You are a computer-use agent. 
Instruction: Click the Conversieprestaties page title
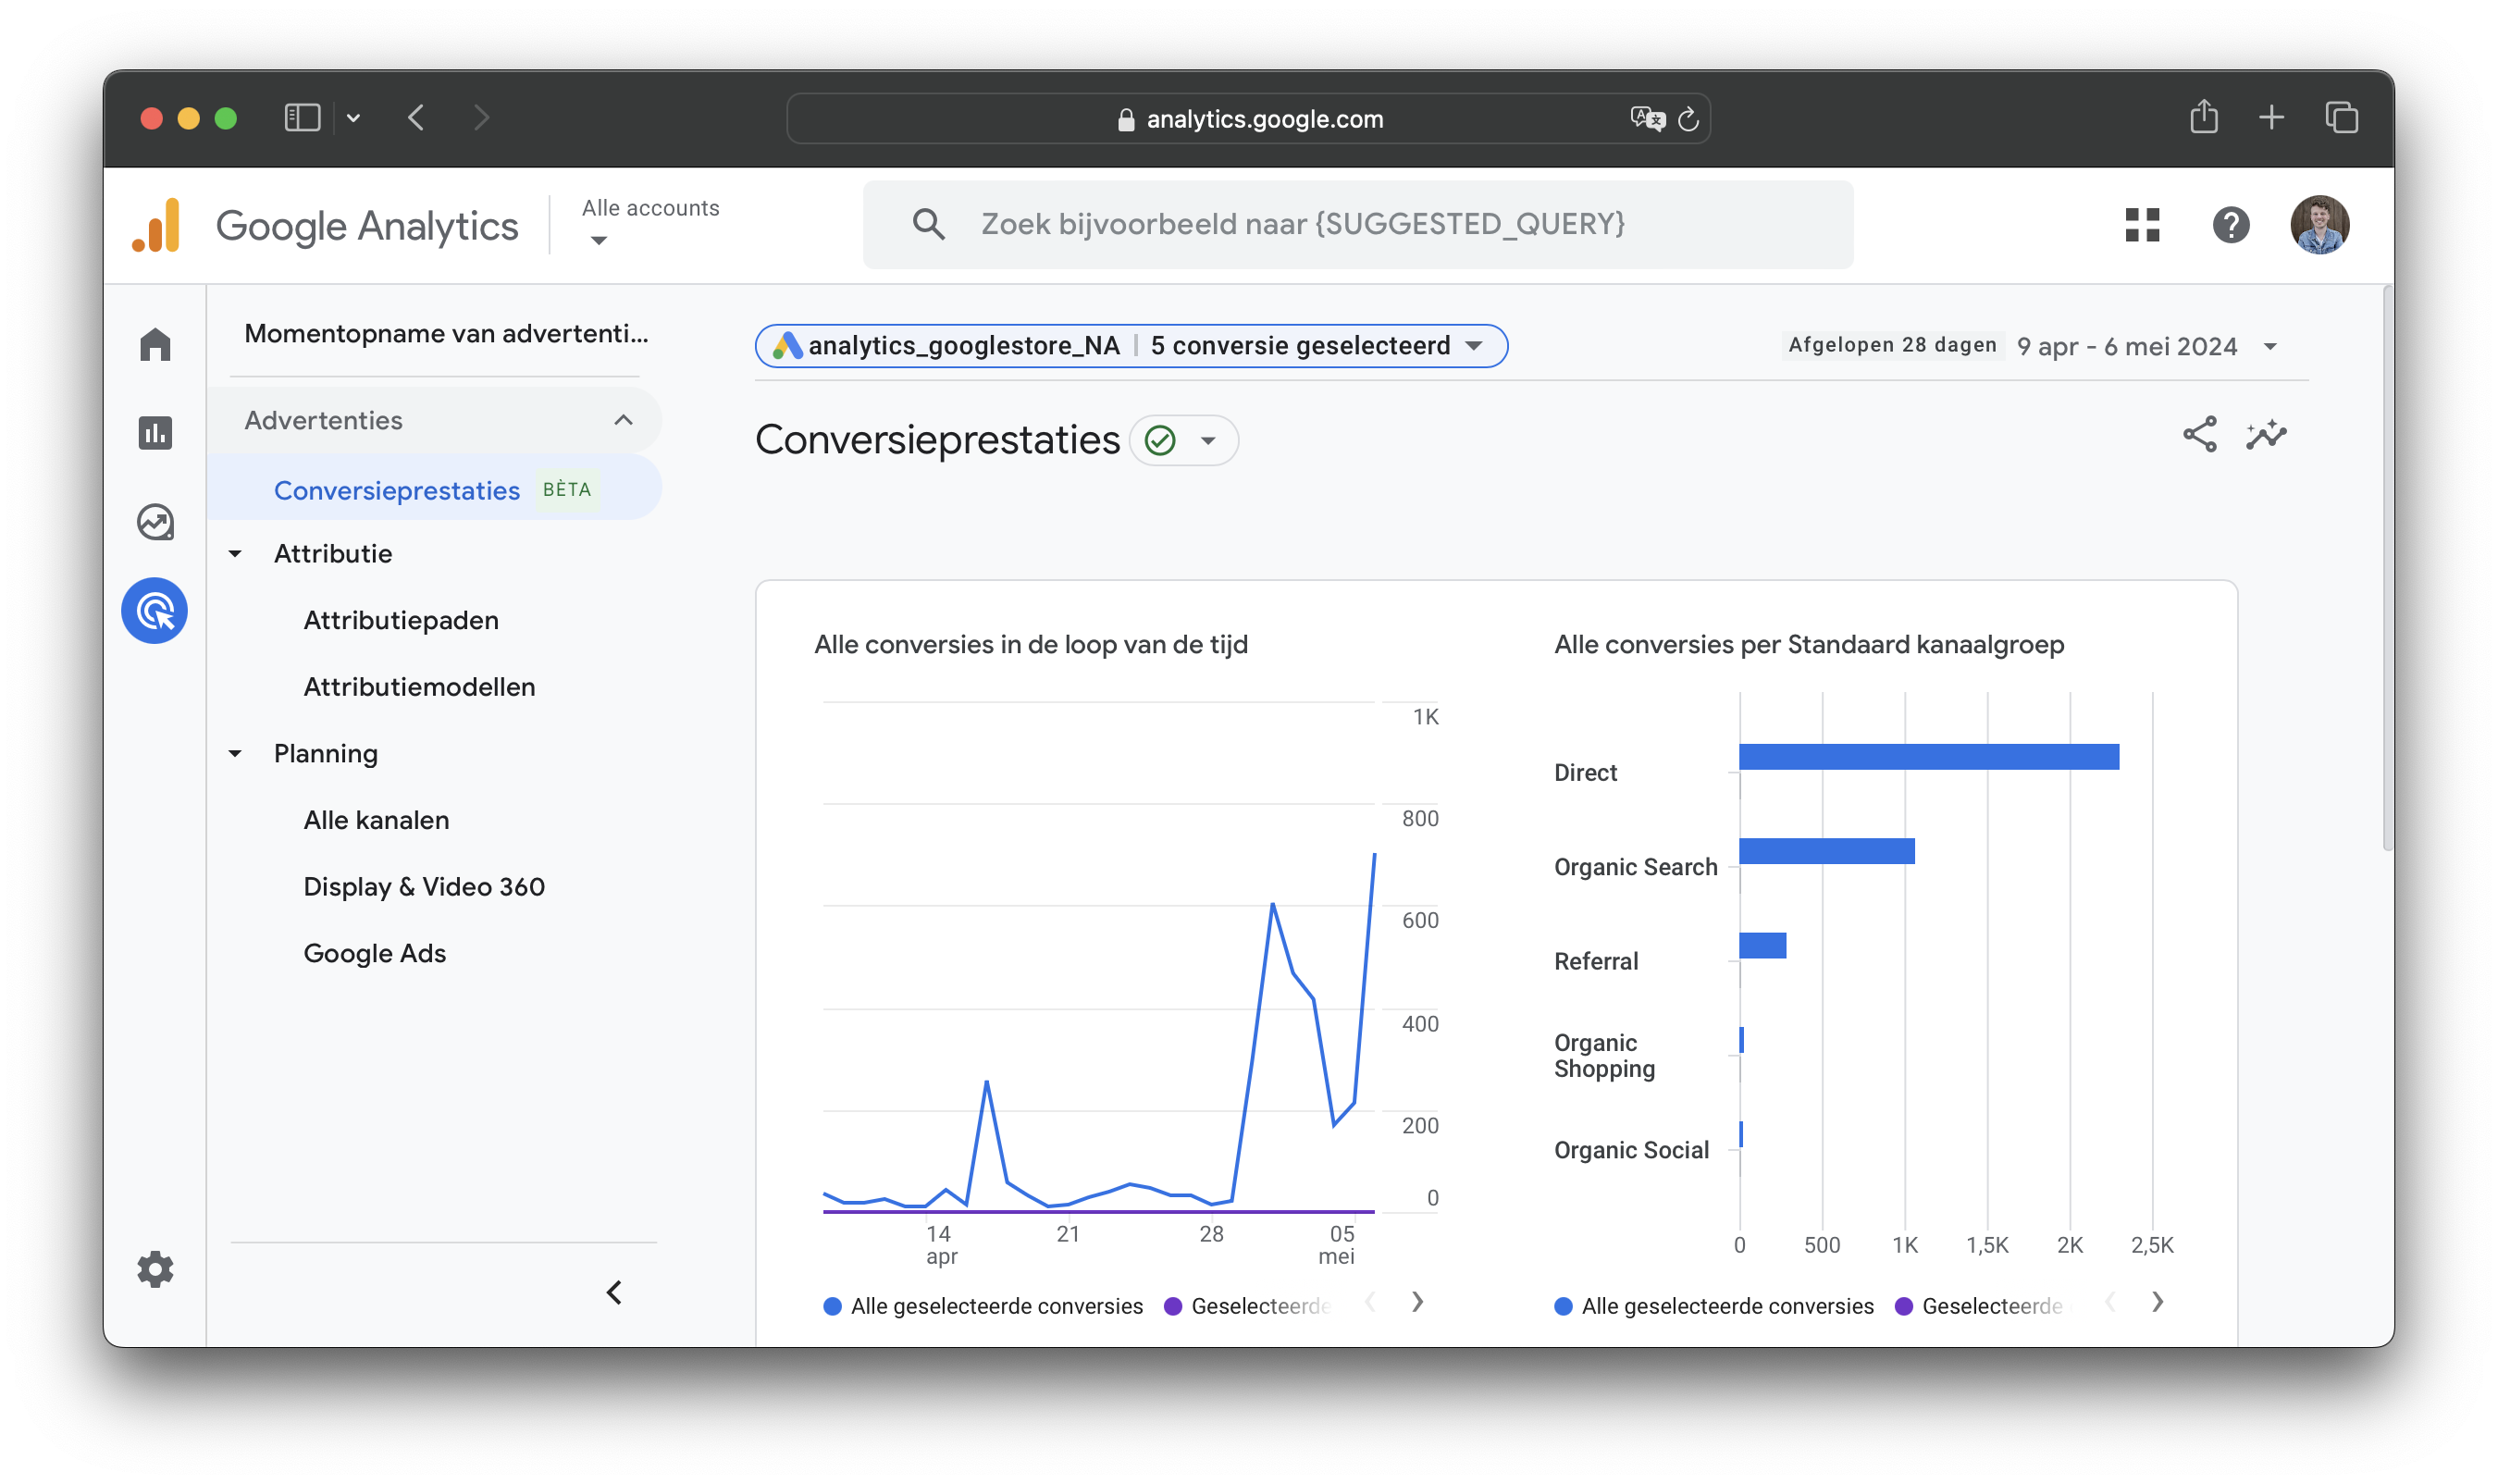(x=937, y=440)
